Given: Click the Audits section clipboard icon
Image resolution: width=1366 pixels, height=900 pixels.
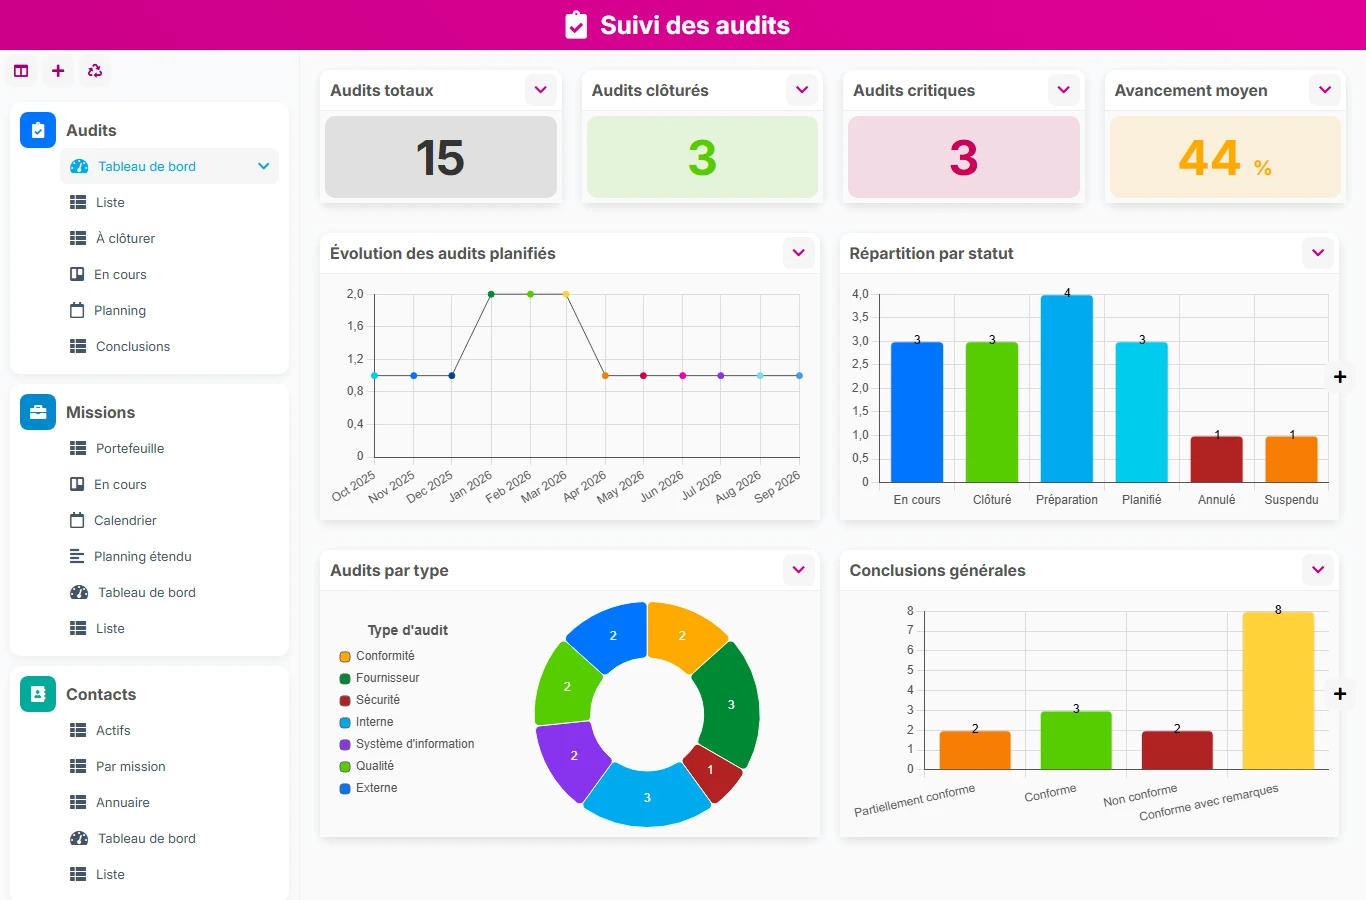Looking at the screenshot, I should coord(38,130).
